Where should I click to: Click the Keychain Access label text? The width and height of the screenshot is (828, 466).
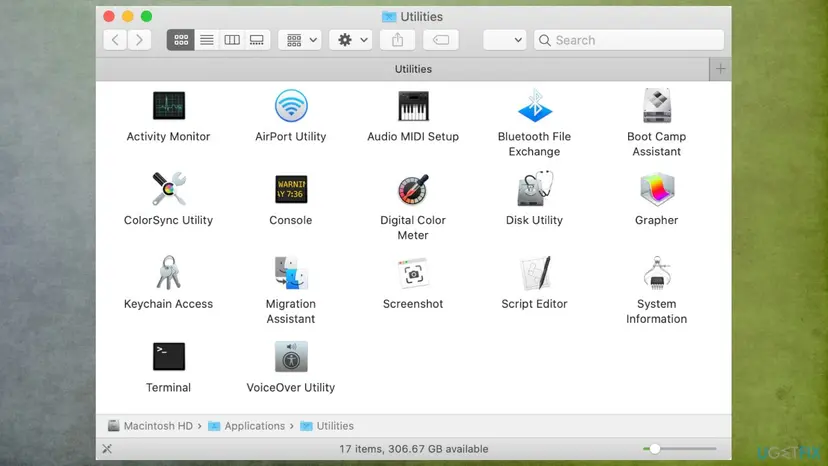pyautogui.click(x=168, y=304)
